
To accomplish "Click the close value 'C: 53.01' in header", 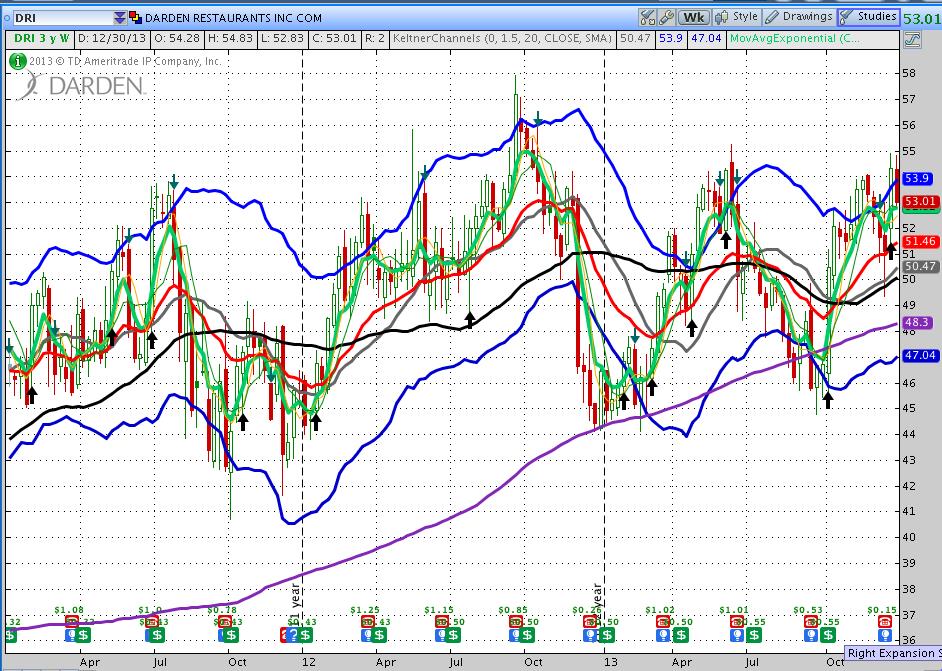I will (x=334, y=39).
